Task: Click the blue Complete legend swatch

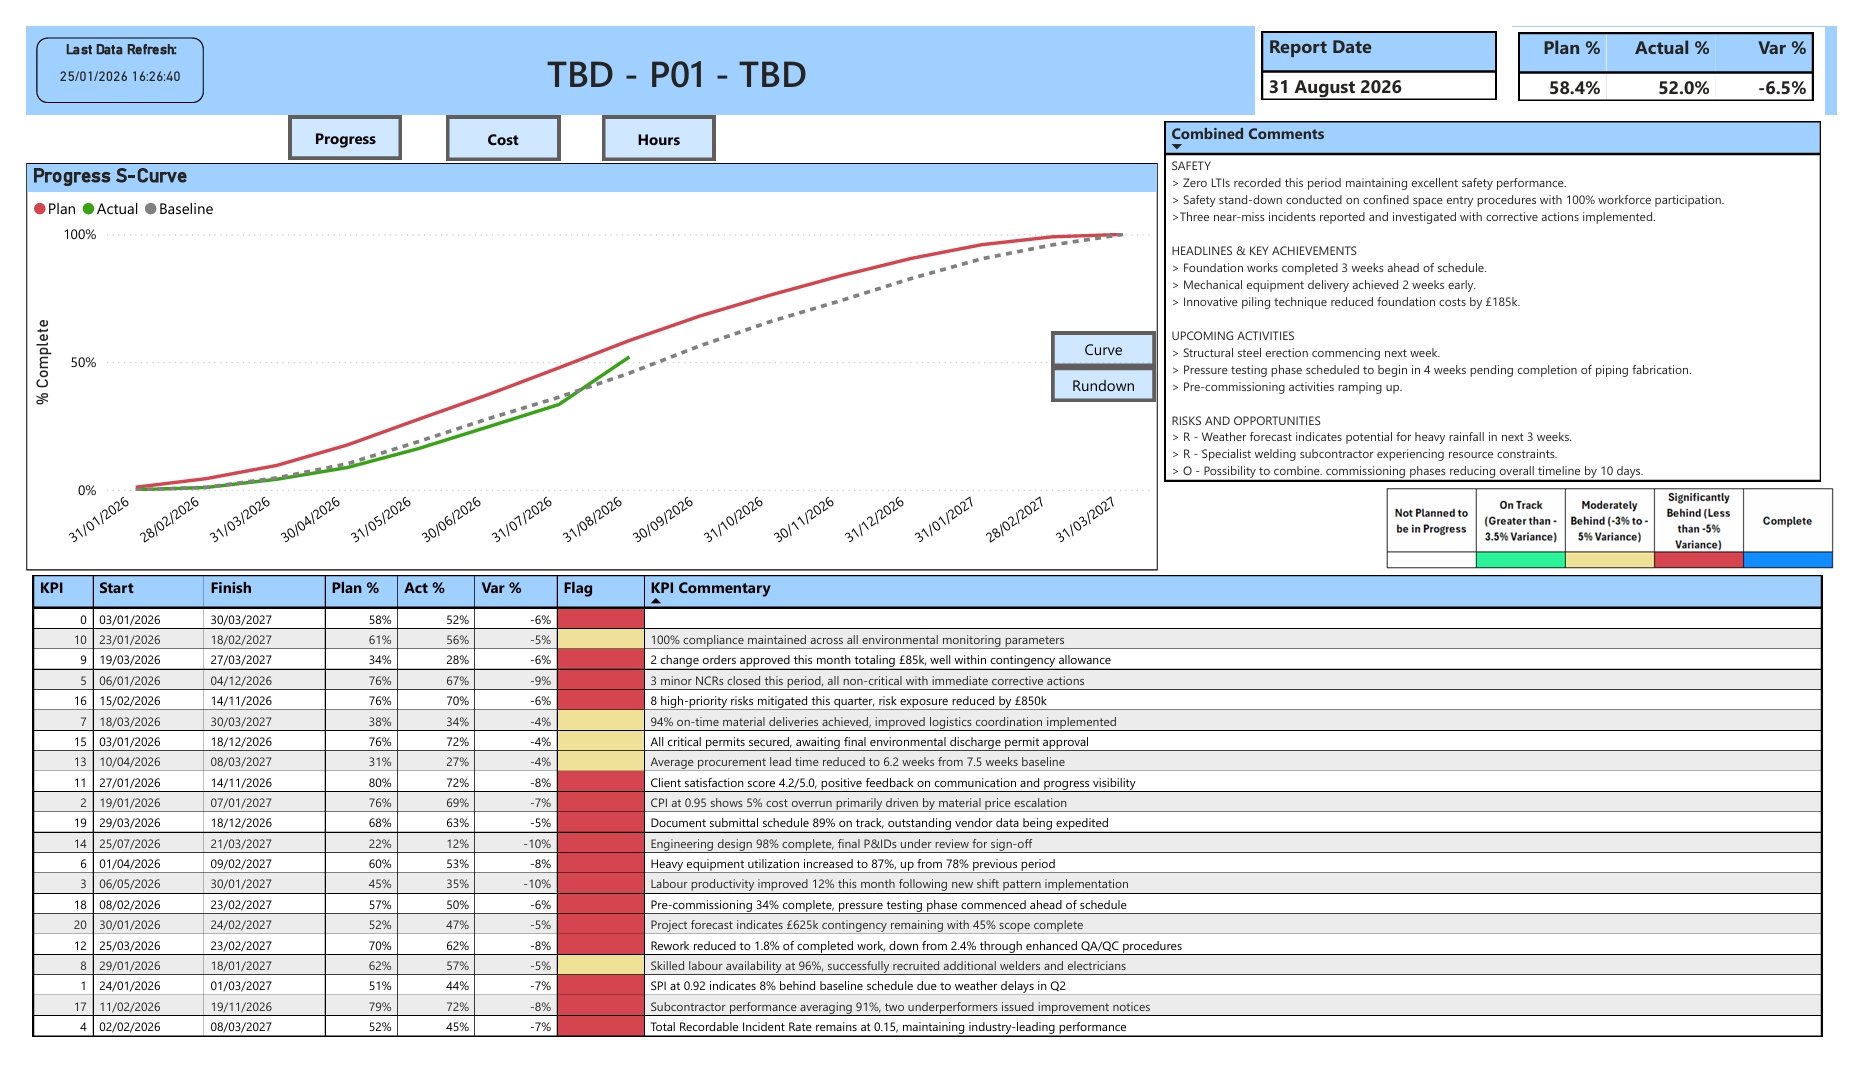Action: point(1789,562)
